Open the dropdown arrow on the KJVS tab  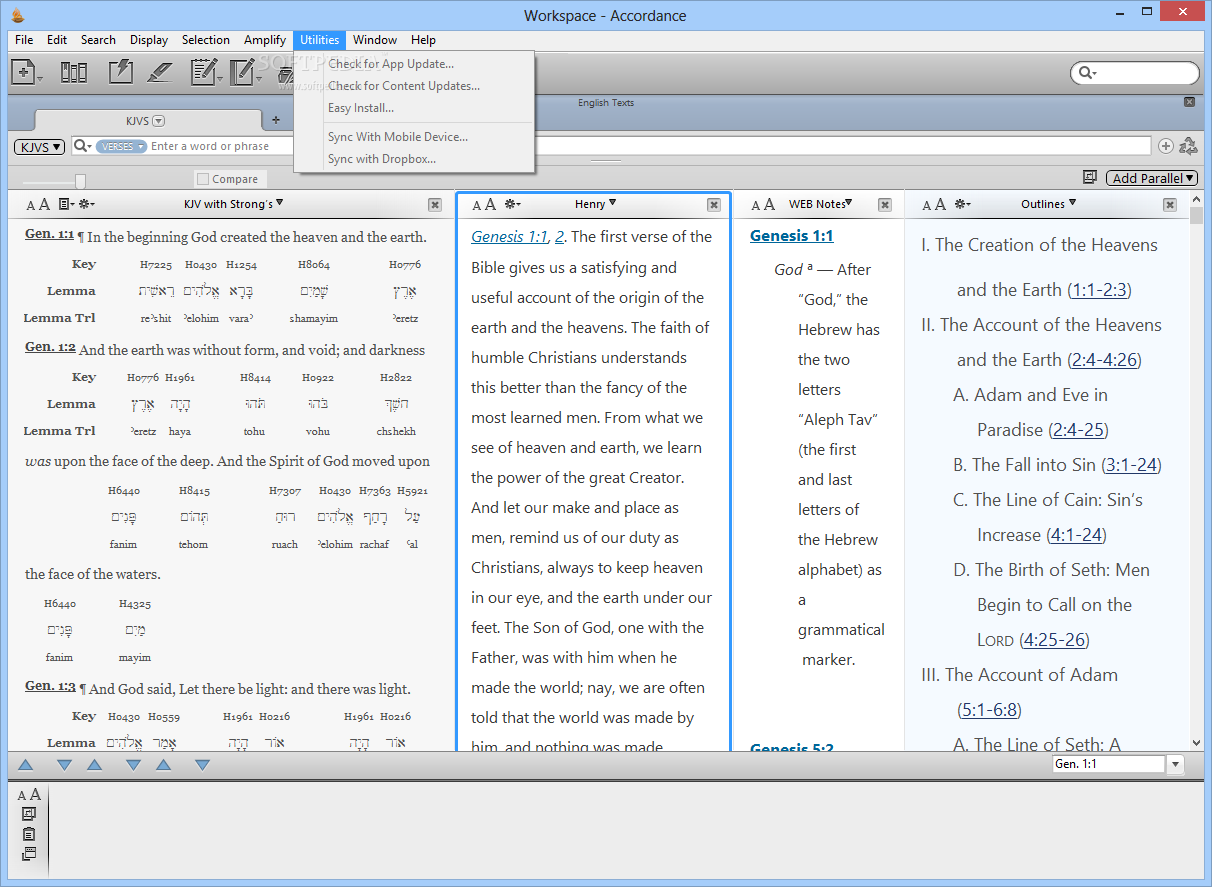(x=159, y=121)
